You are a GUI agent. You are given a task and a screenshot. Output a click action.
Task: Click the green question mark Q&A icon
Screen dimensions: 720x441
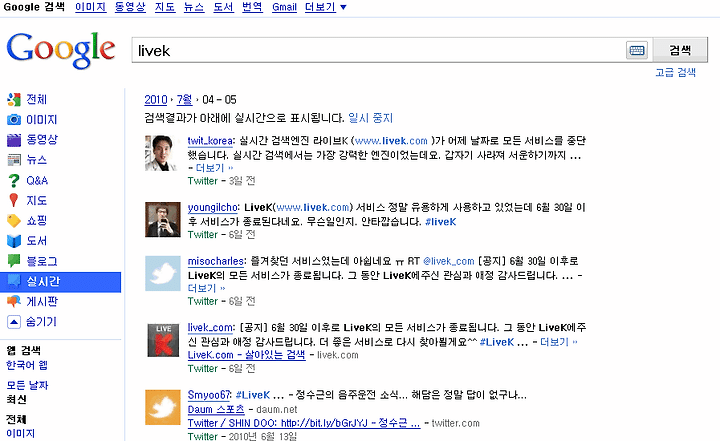(x=14, y=180)
